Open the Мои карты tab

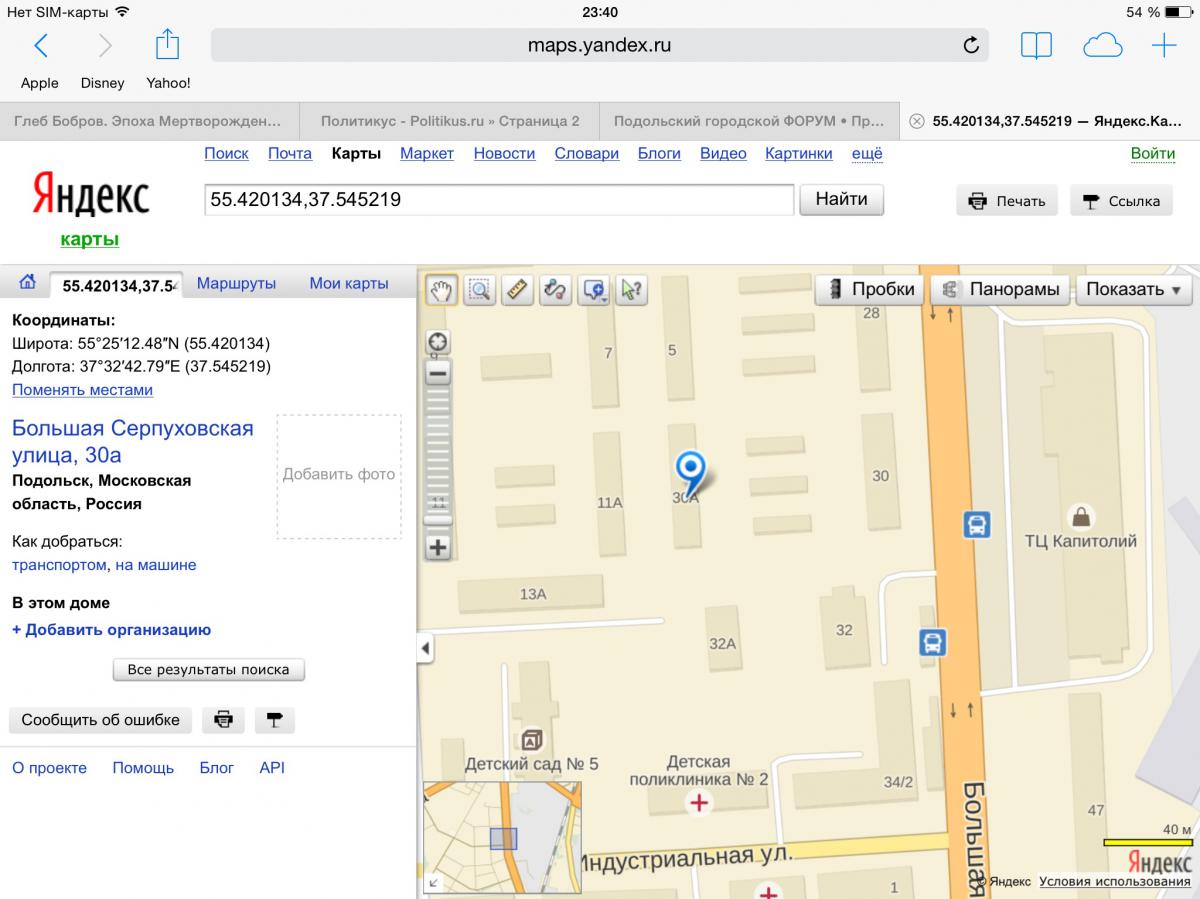(x=349, y=283)
